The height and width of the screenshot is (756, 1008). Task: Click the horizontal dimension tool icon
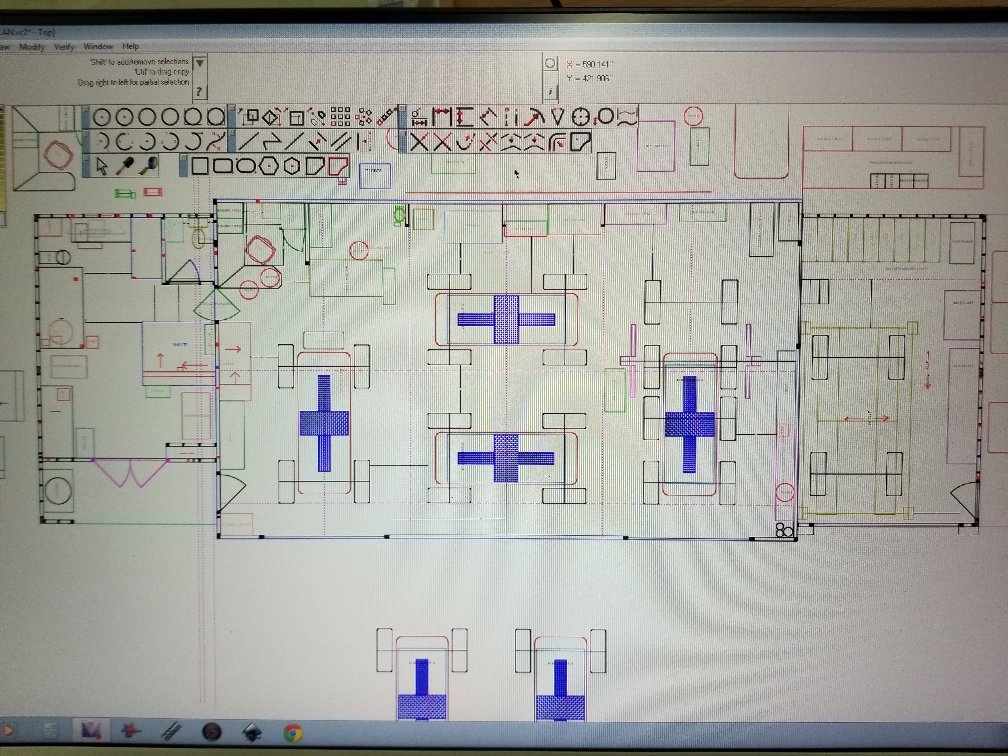443,116
